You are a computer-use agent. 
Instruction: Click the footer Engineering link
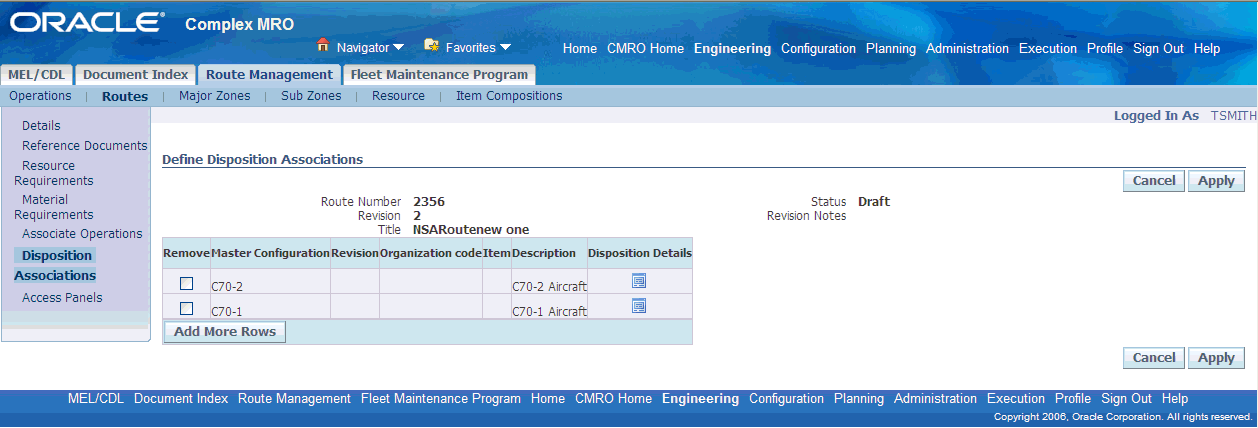pyautogui.click(x=701, y=398)
